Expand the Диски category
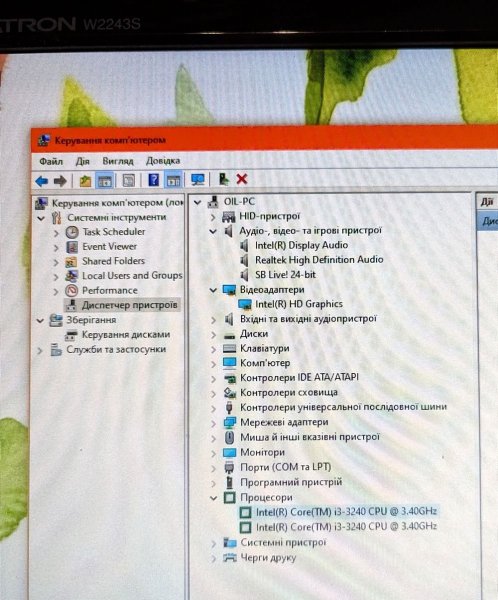The image size is (498, 600). (214, 335)
